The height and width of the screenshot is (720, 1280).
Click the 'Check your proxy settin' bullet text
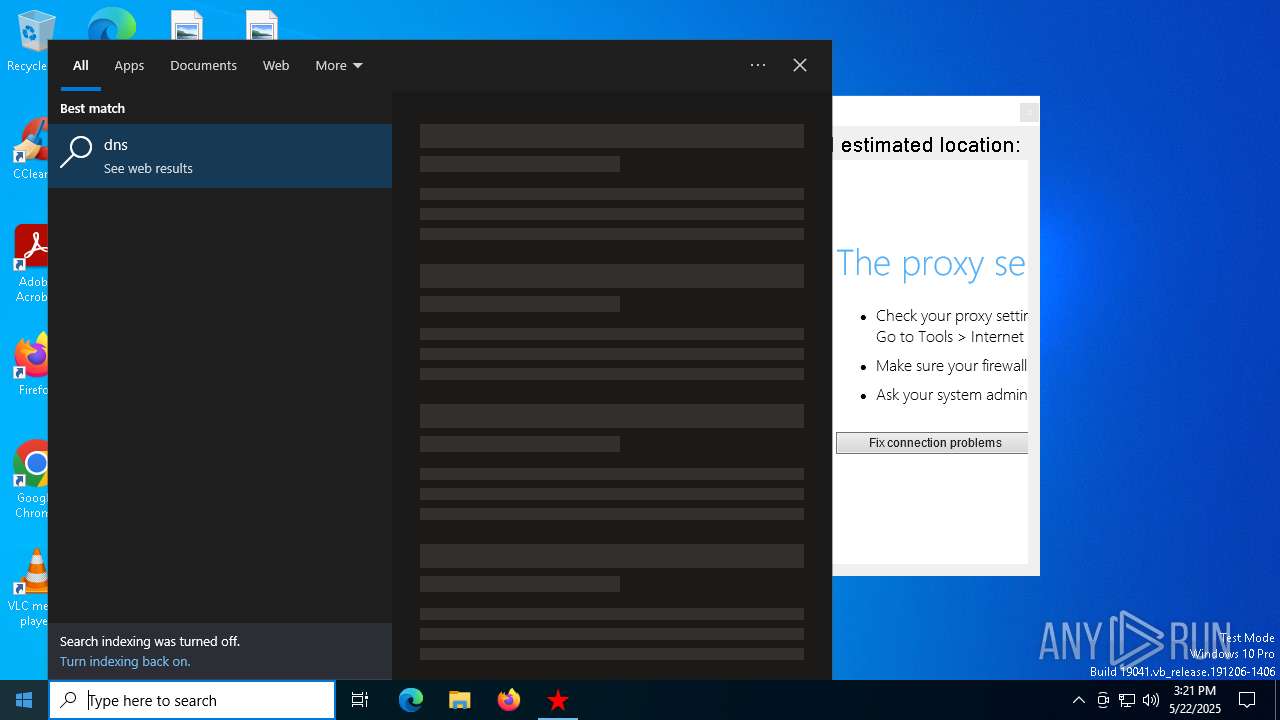951,316
